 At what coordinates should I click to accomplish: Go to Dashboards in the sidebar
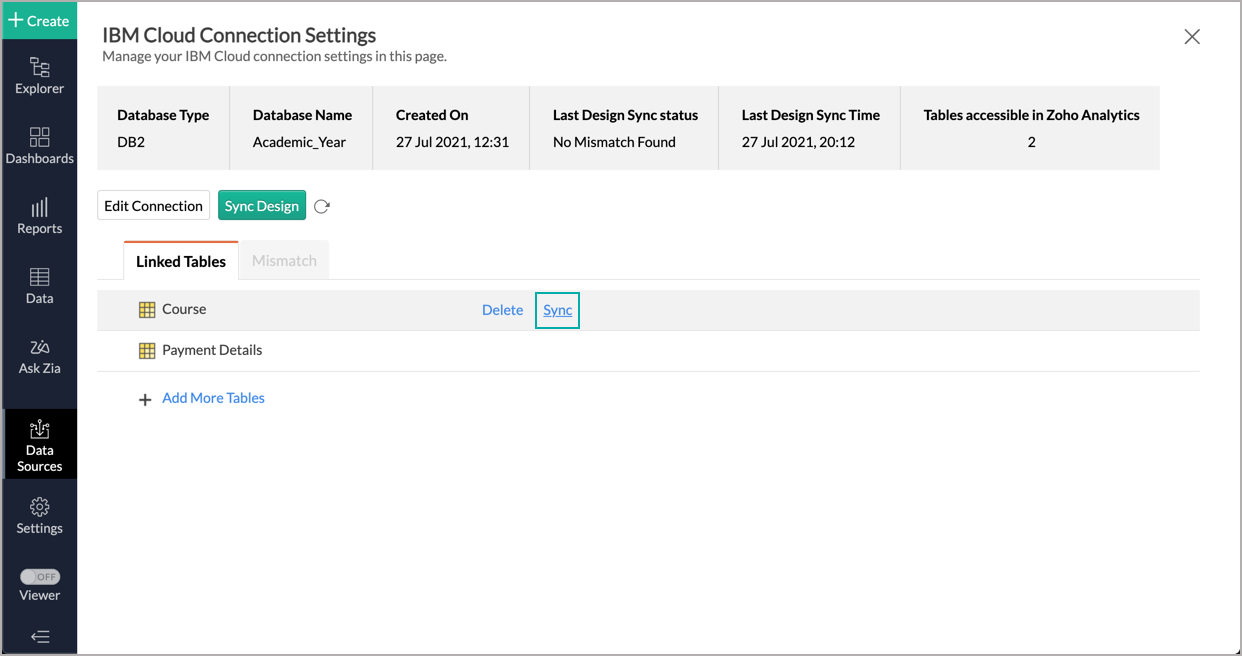pyautogui.click(x=39, y=146)
